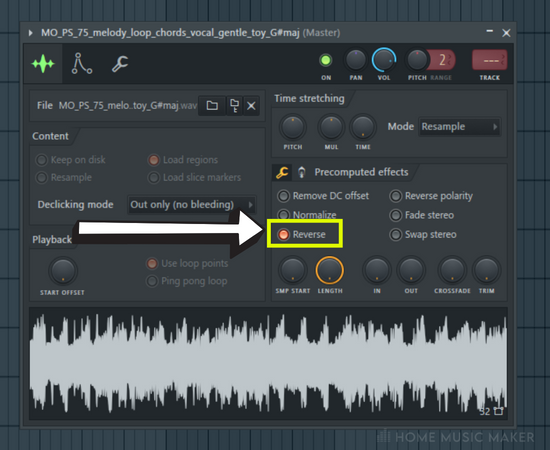Adjust the channel PITCH knob

[417, 60]
